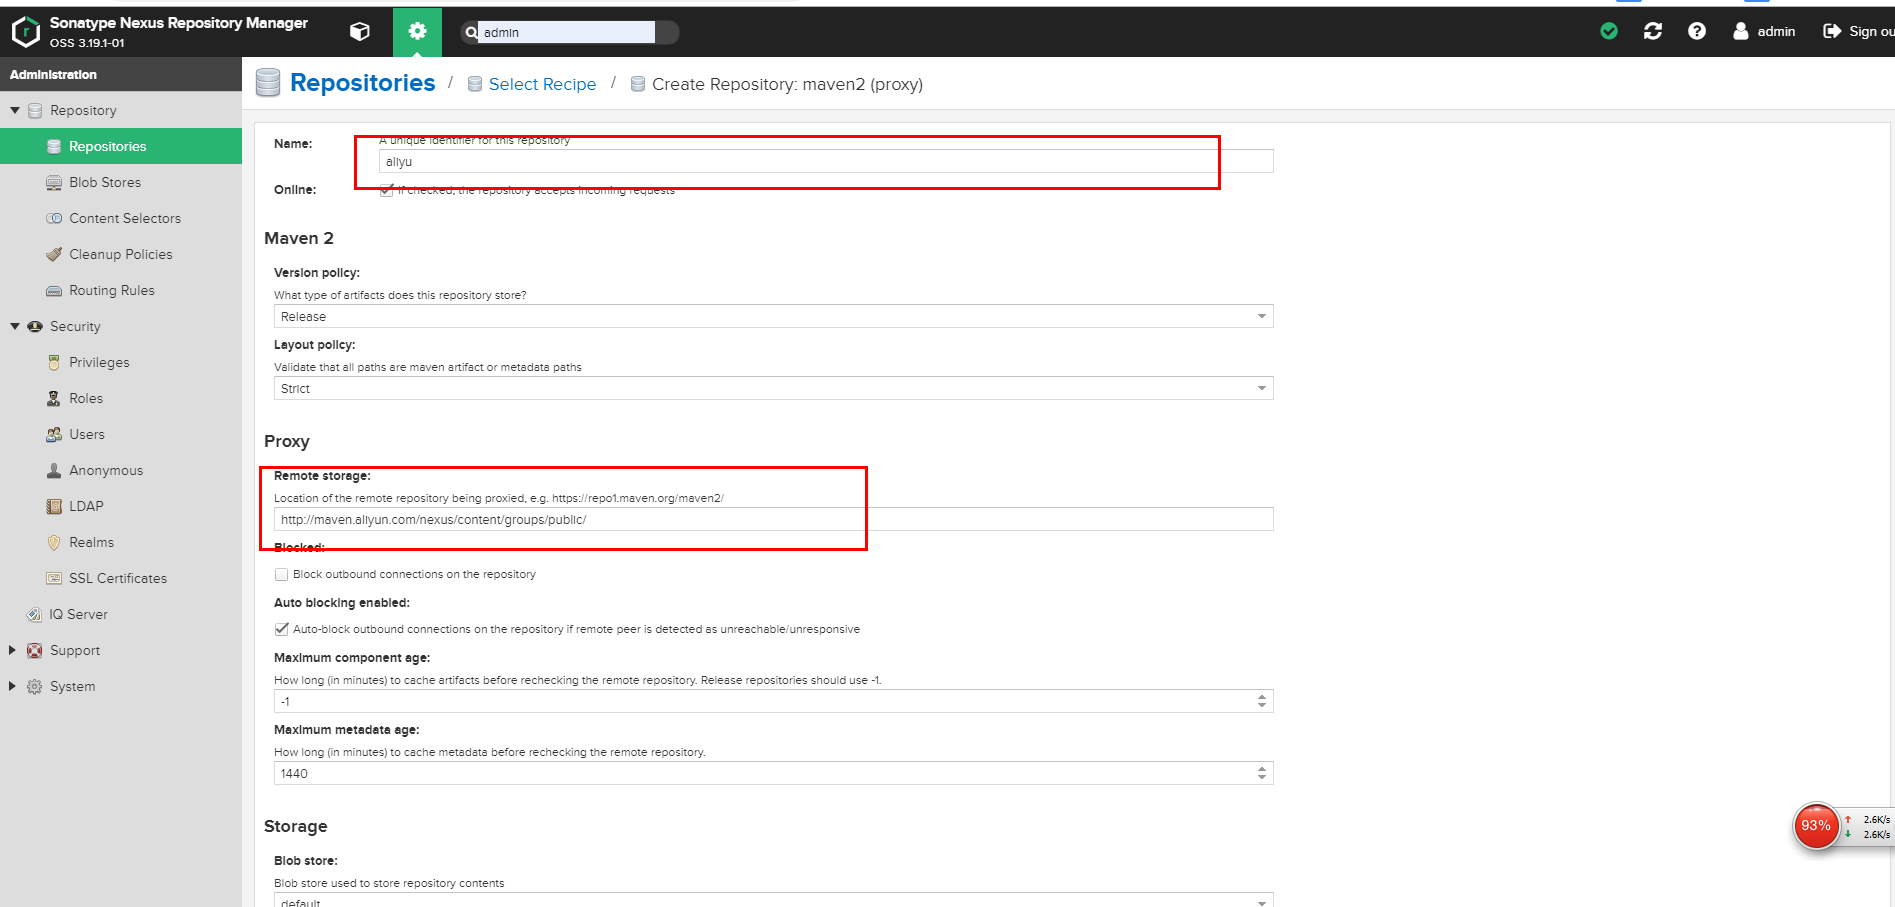Click the Routing Rules icon
The image size is (1895, 907).
54,290
